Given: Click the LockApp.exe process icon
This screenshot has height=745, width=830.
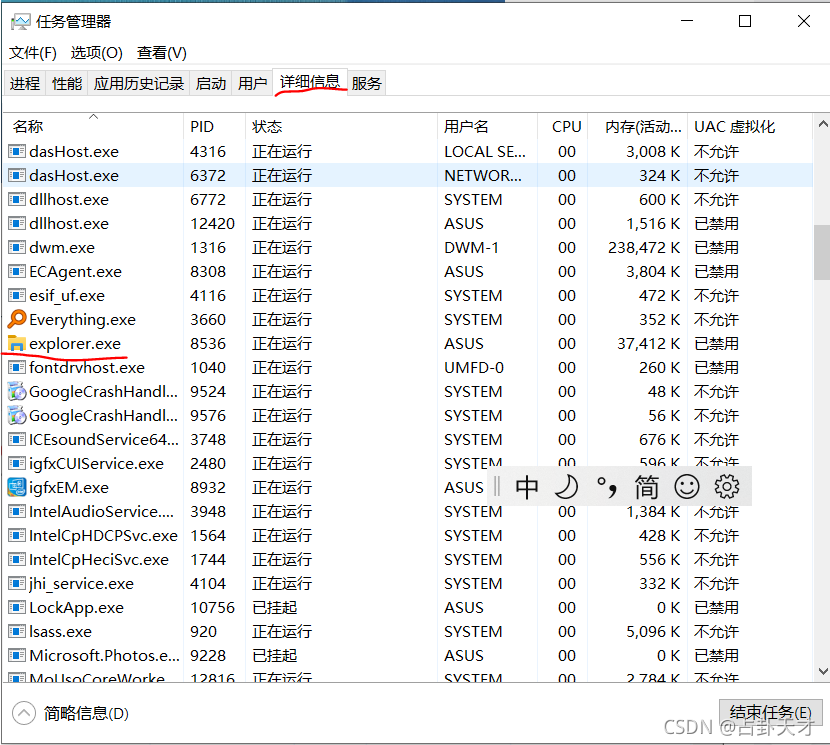Looking at the screenshot, I should coord(17,607).
